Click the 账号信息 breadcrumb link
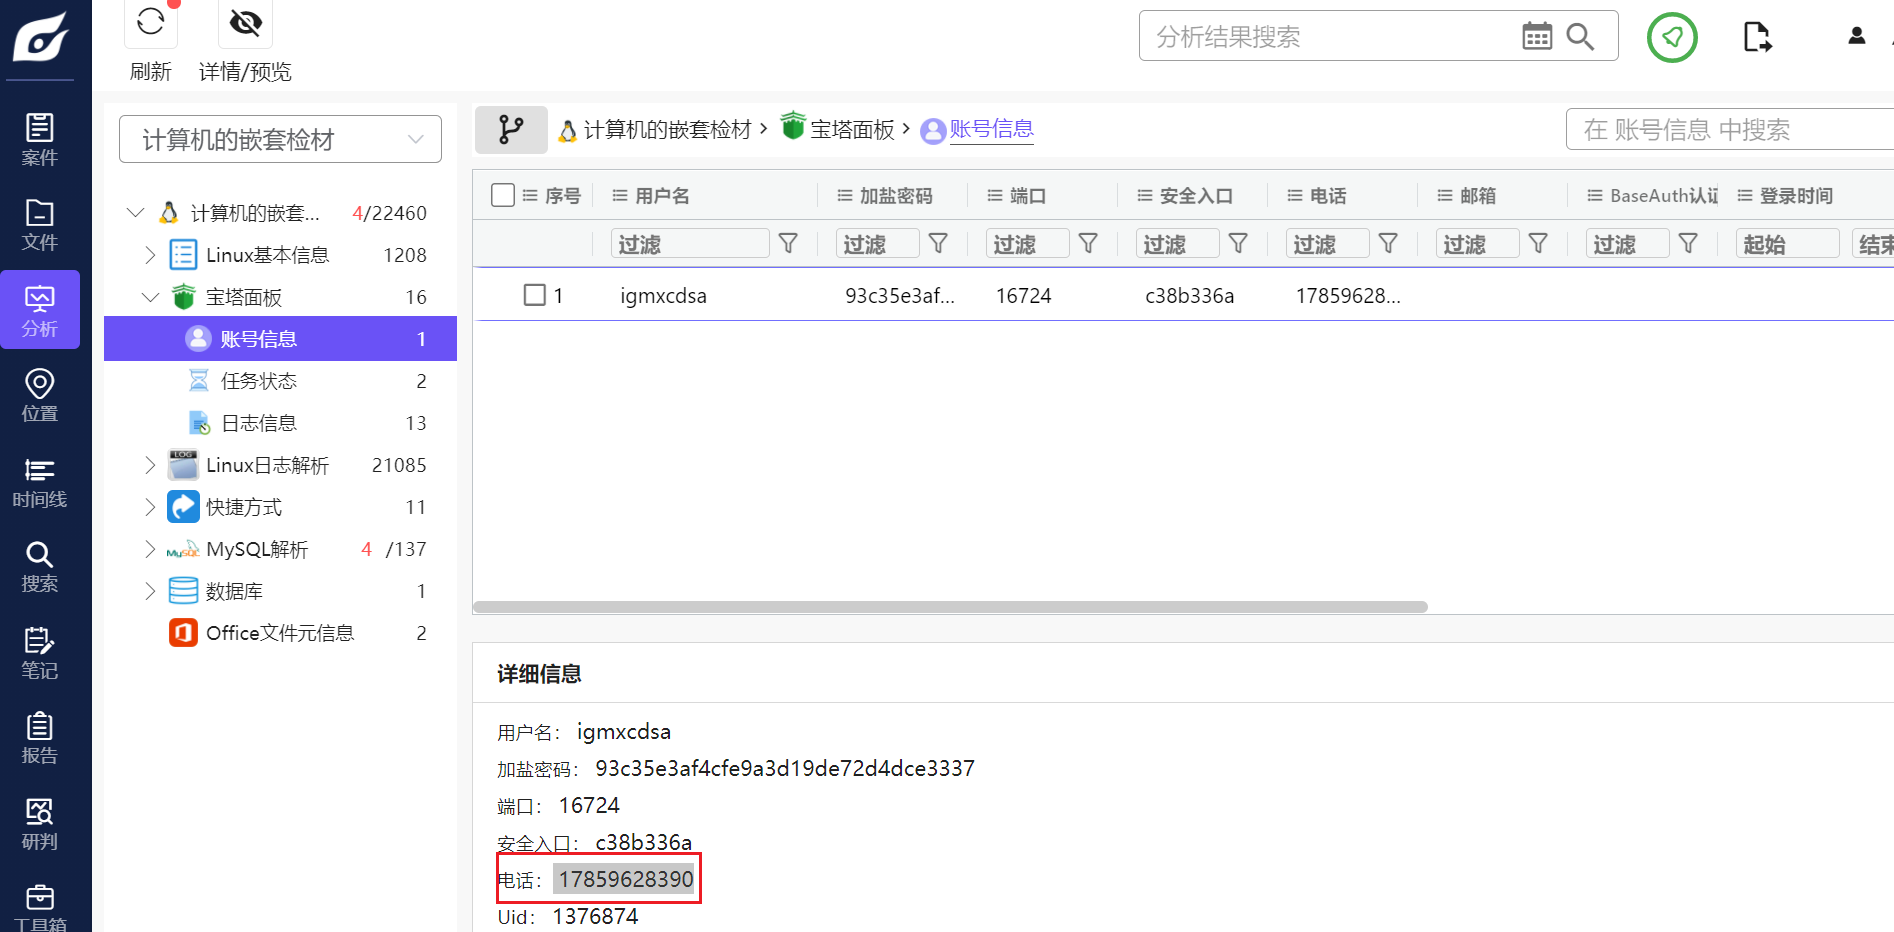 tap(990, 129)
